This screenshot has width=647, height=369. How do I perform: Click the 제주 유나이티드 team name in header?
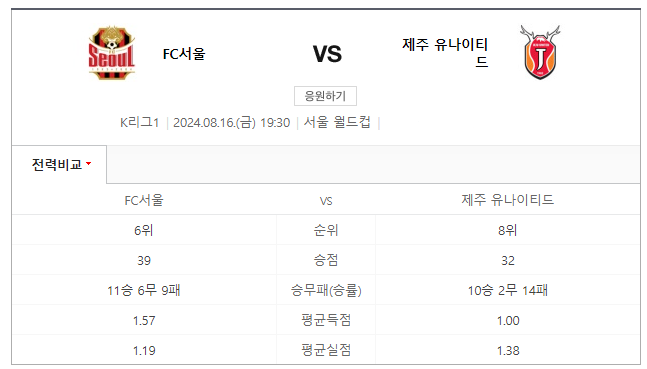click(x=445, y=53)
